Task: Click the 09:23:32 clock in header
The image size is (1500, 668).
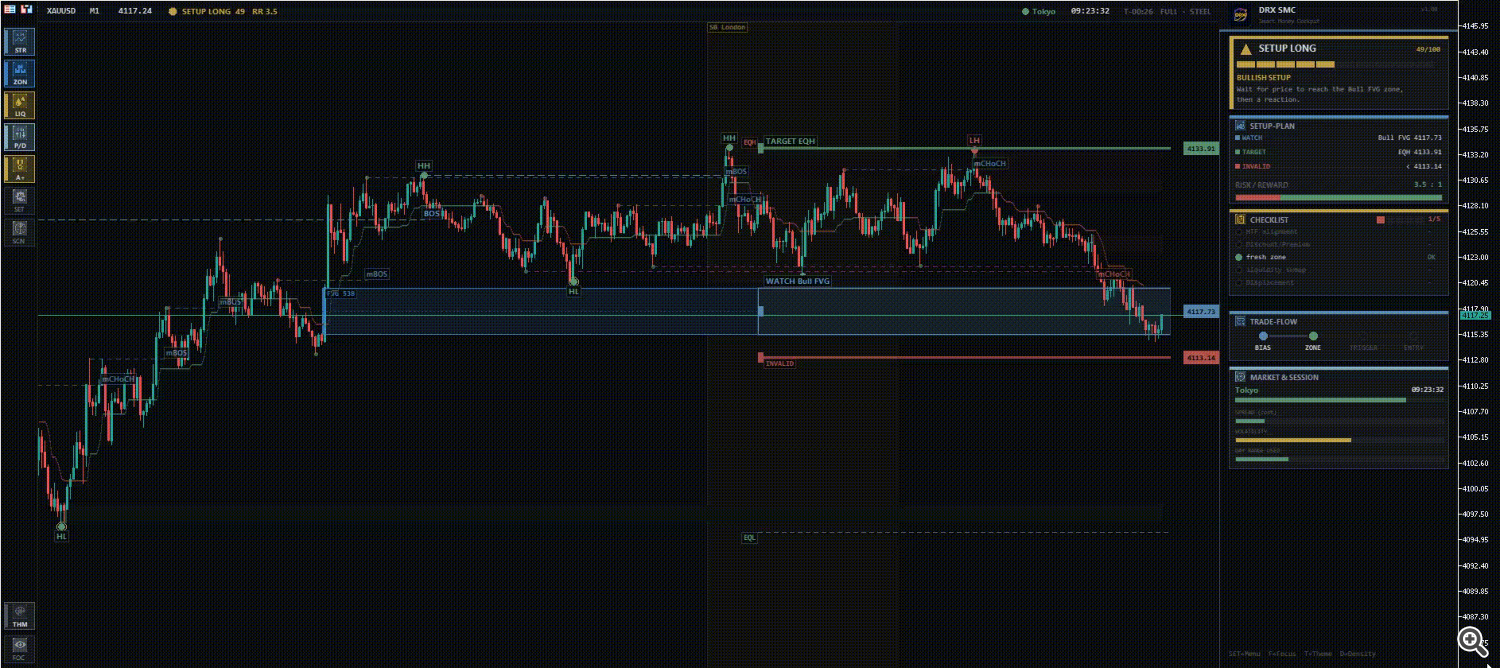Action: tap(1090, 11)
